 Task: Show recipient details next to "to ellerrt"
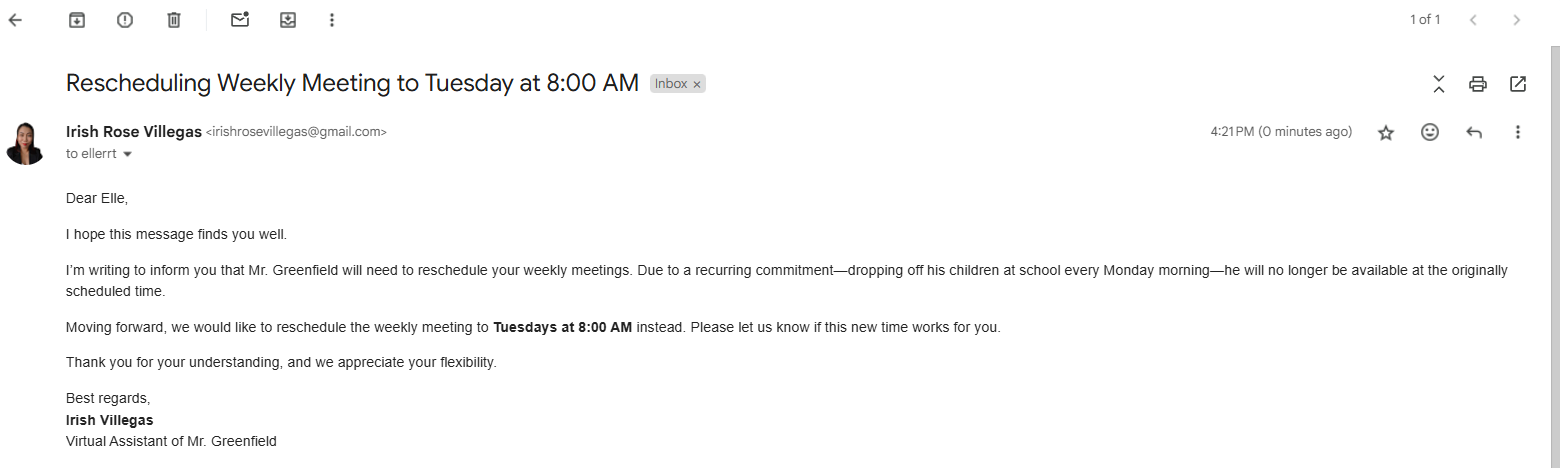click(127, 154)
